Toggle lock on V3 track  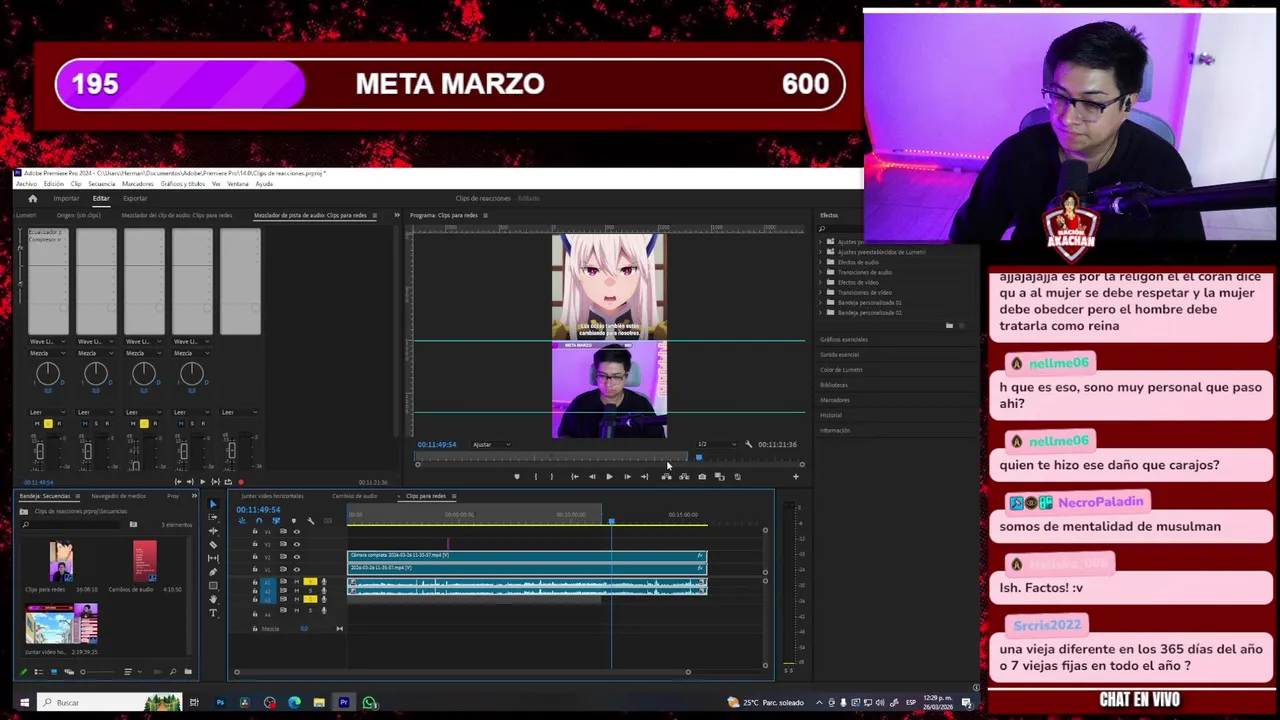coord(255,544)
